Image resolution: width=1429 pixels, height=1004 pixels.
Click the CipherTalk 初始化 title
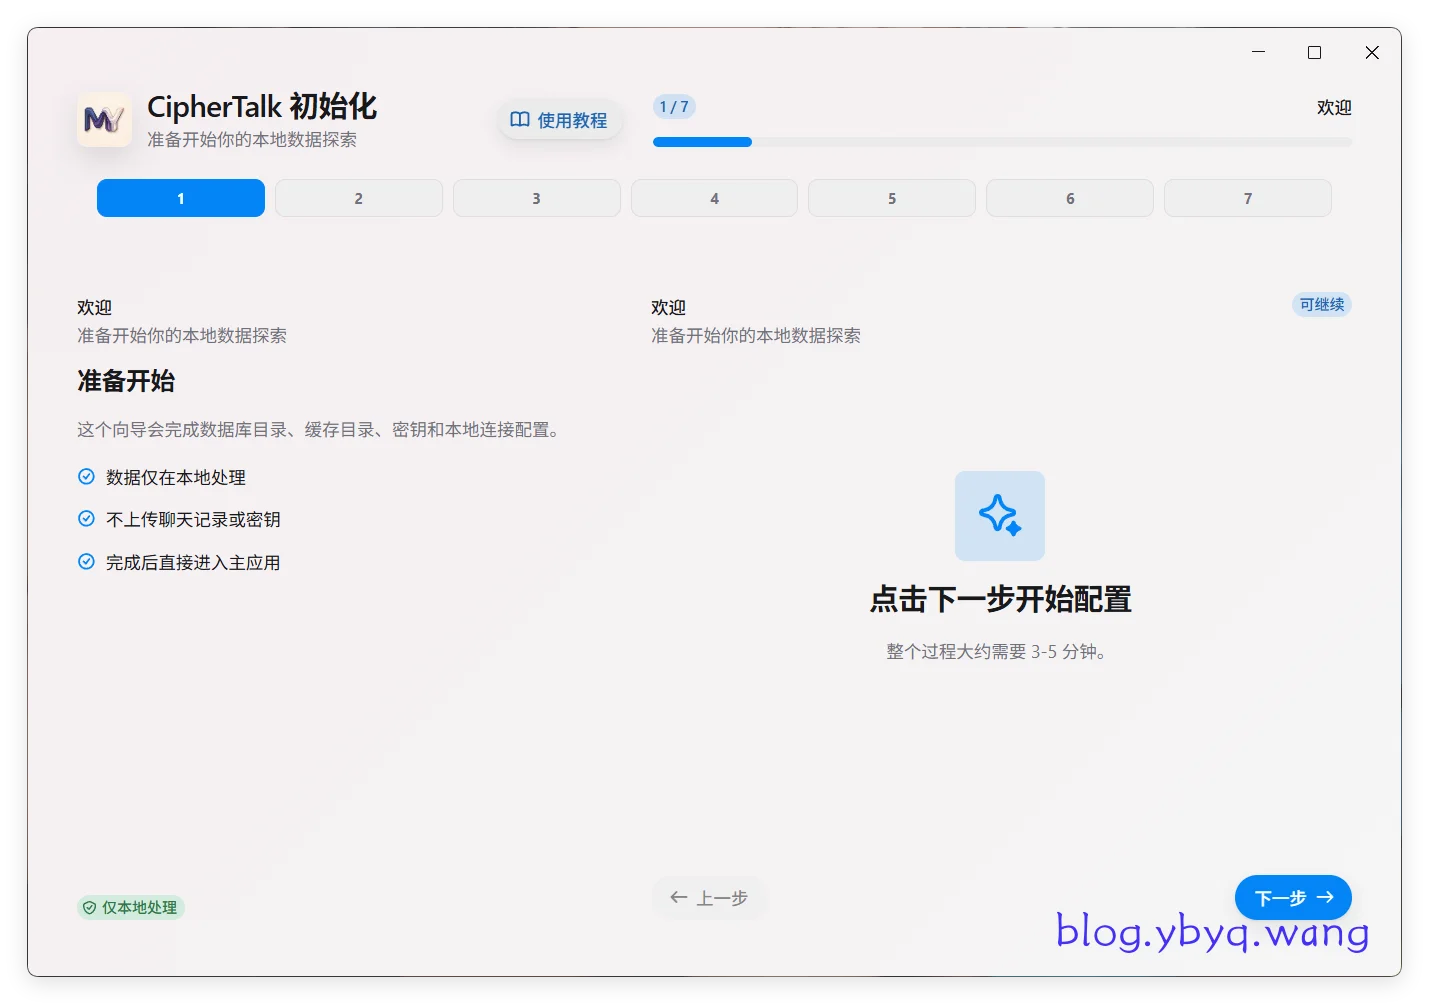coord(262,107)
